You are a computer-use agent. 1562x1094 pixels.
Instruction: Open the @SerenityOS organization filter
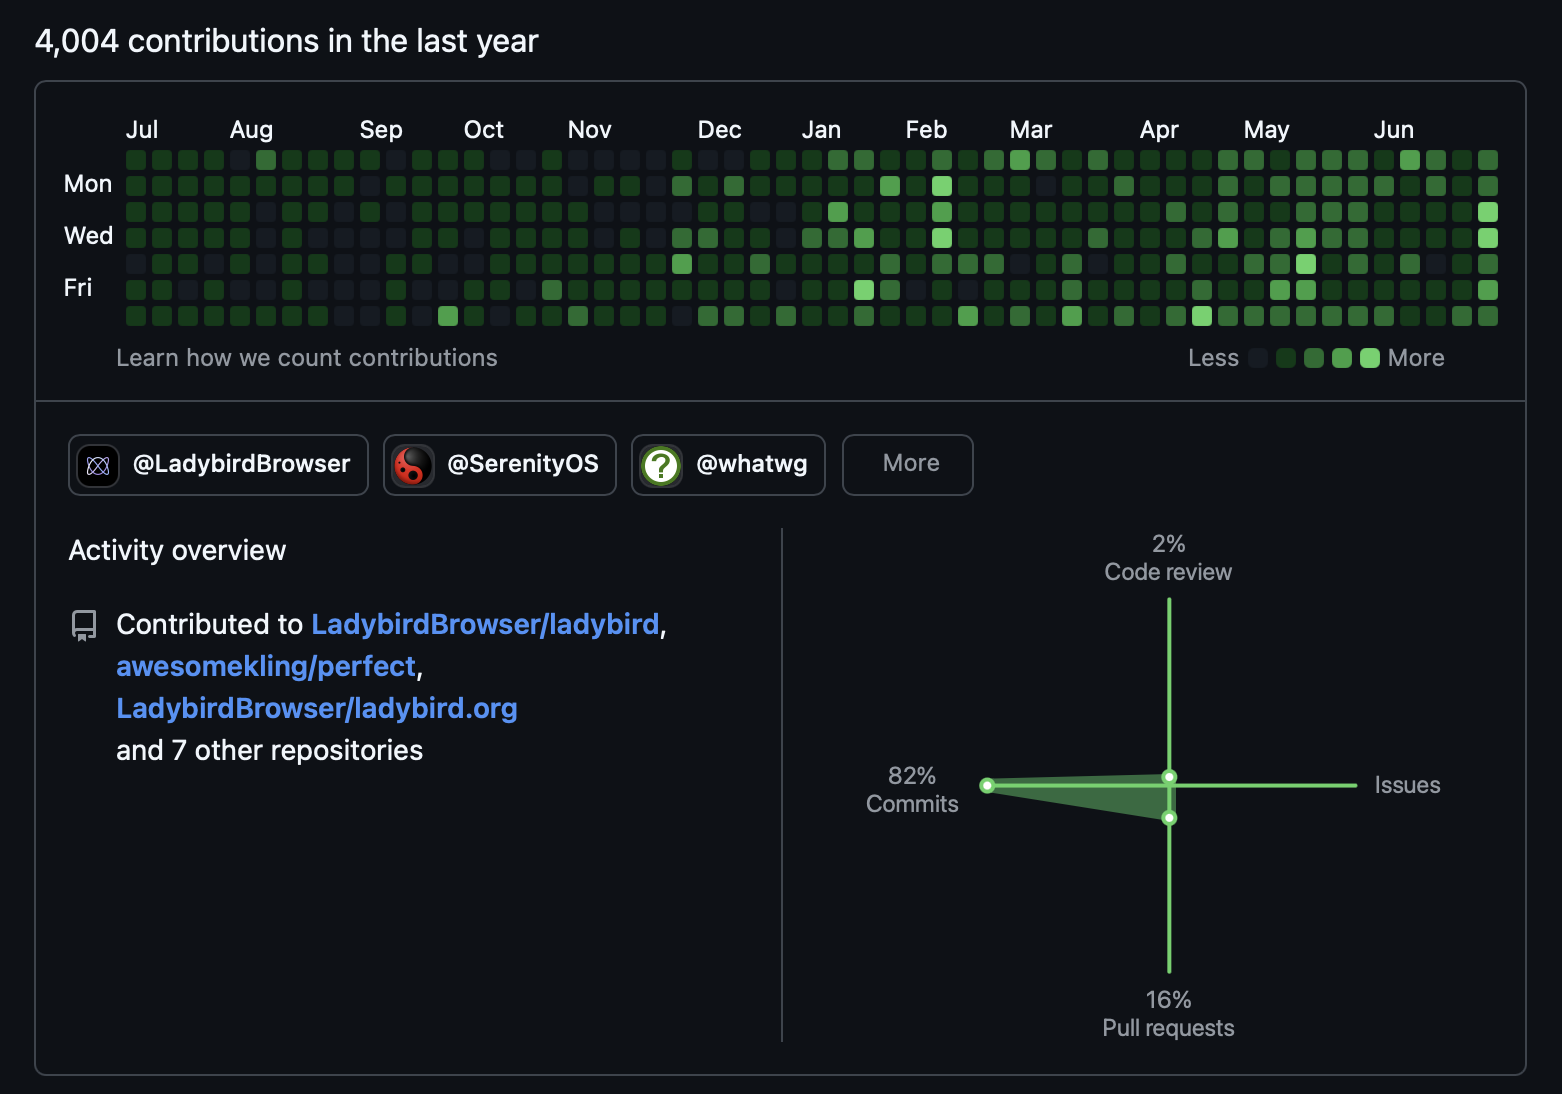point(500,465)
